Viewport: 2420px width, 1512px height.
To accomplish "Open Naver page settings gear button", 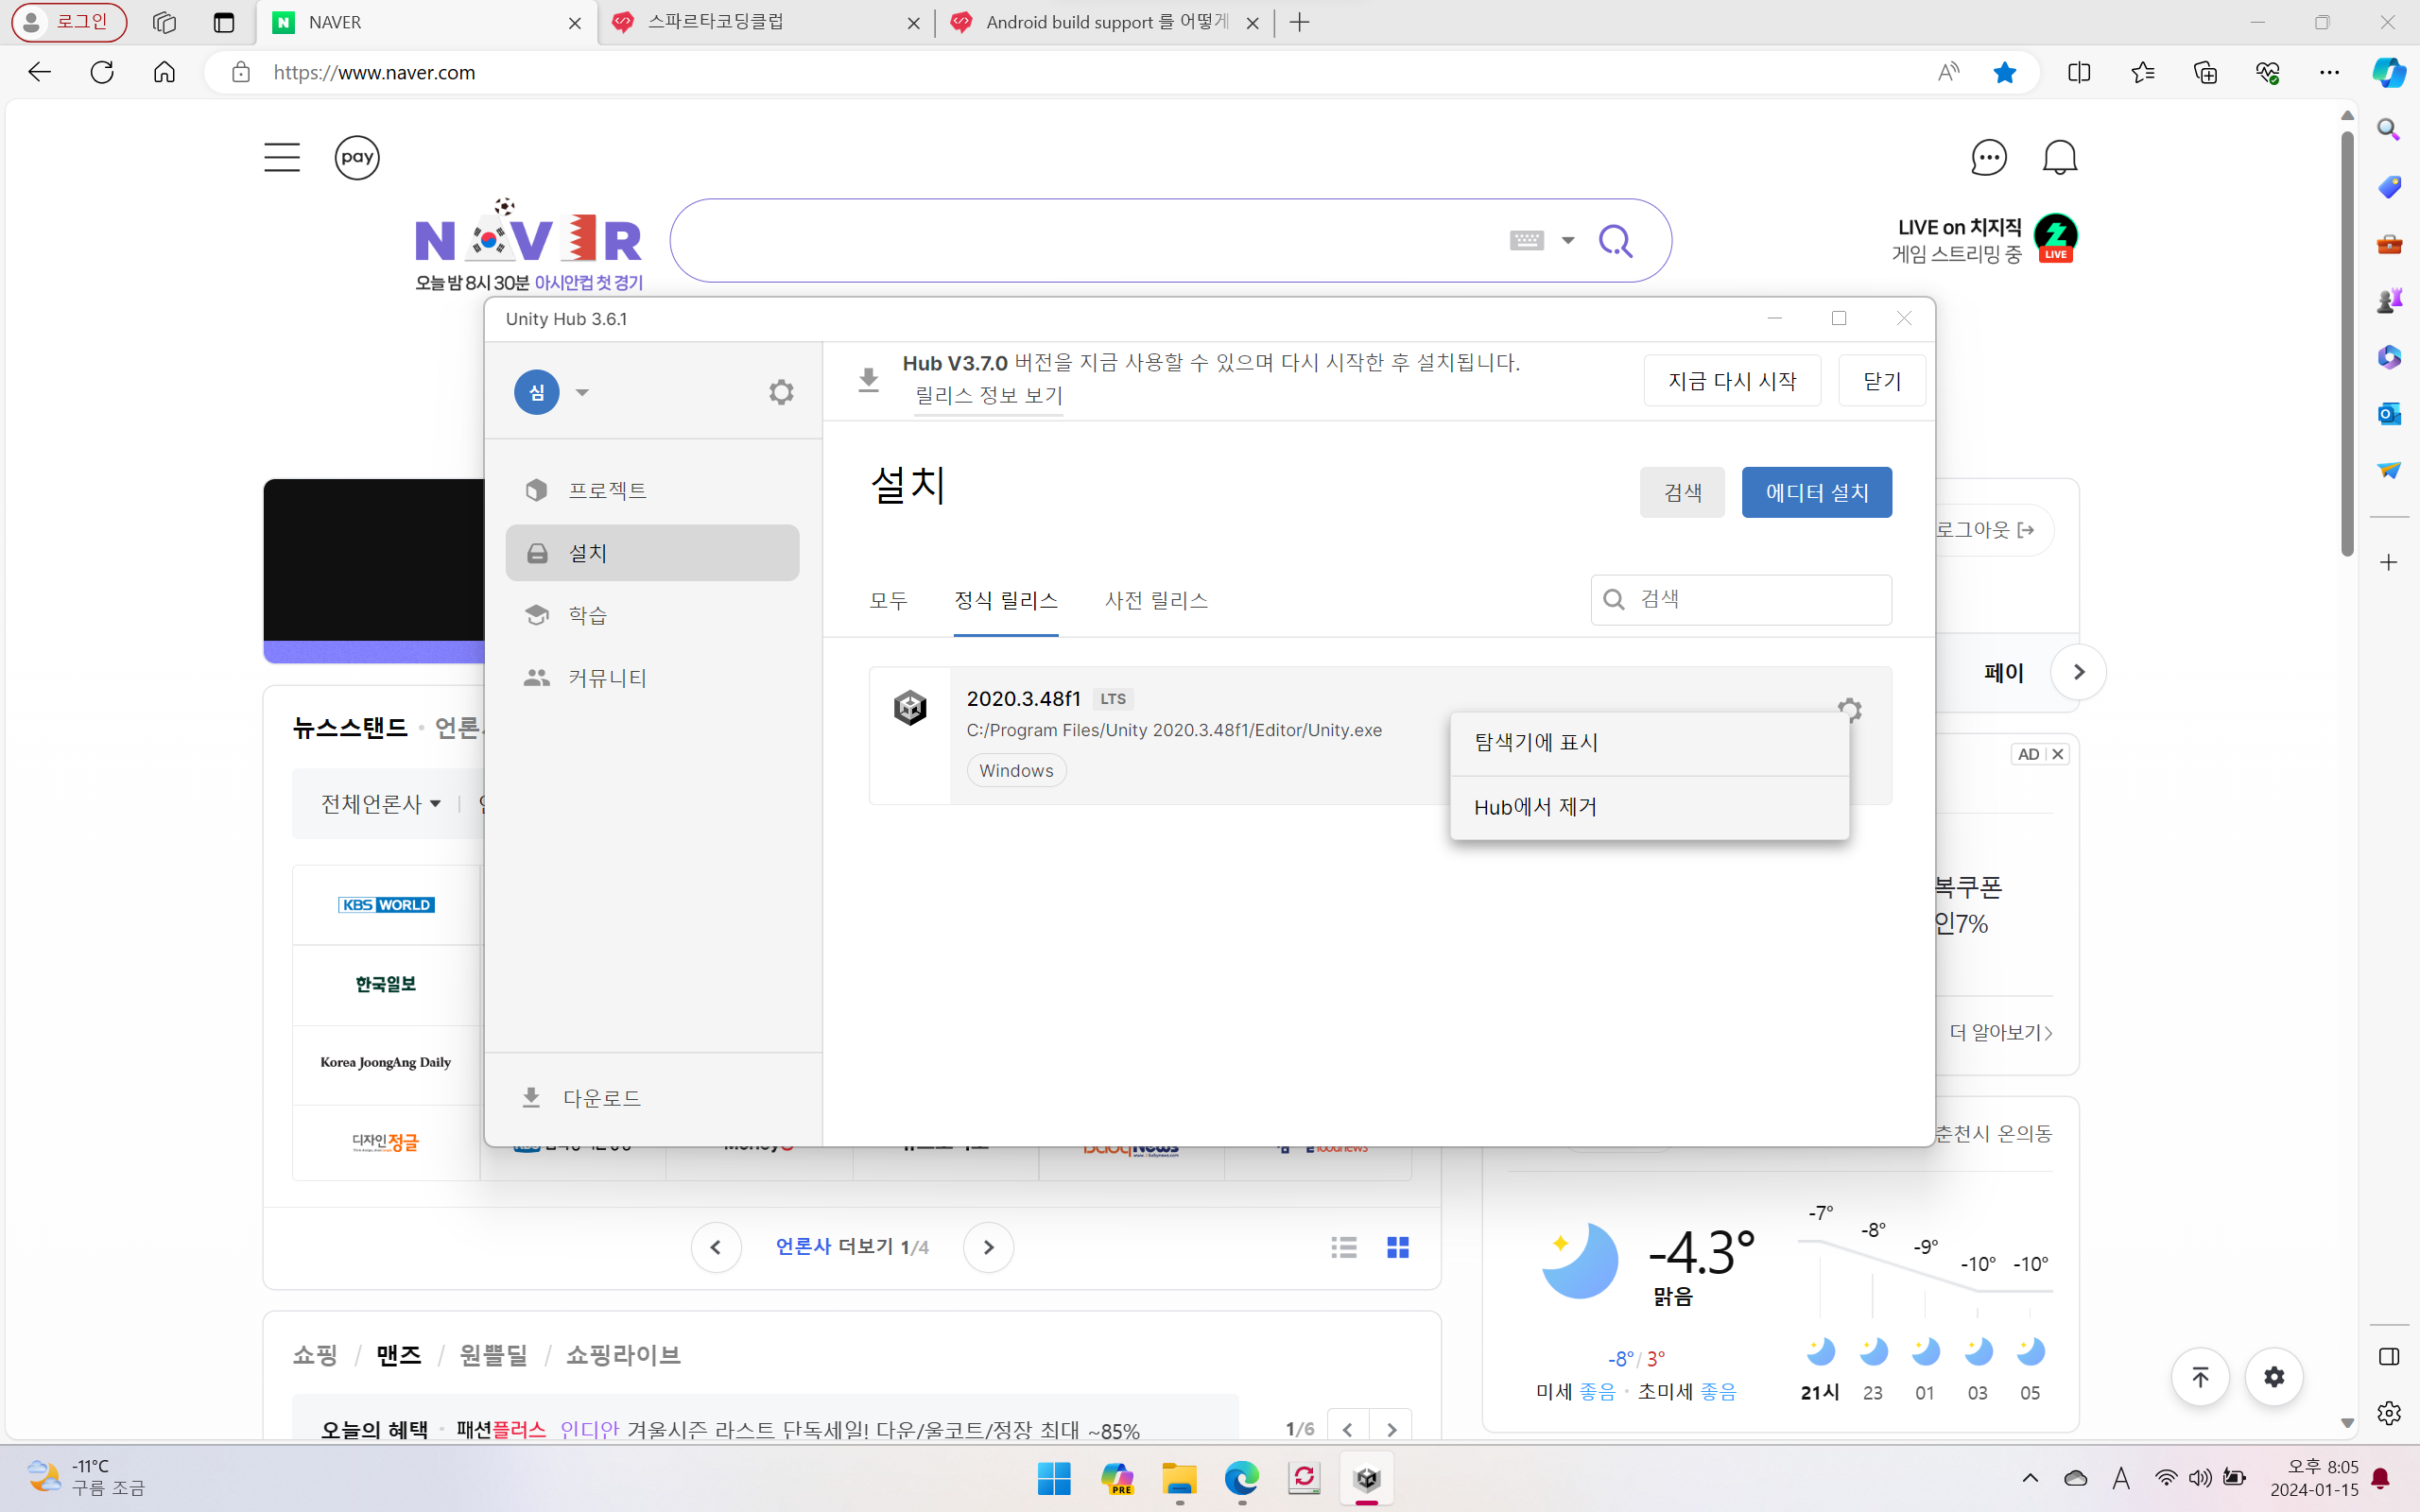I will pos(2274,1377).
